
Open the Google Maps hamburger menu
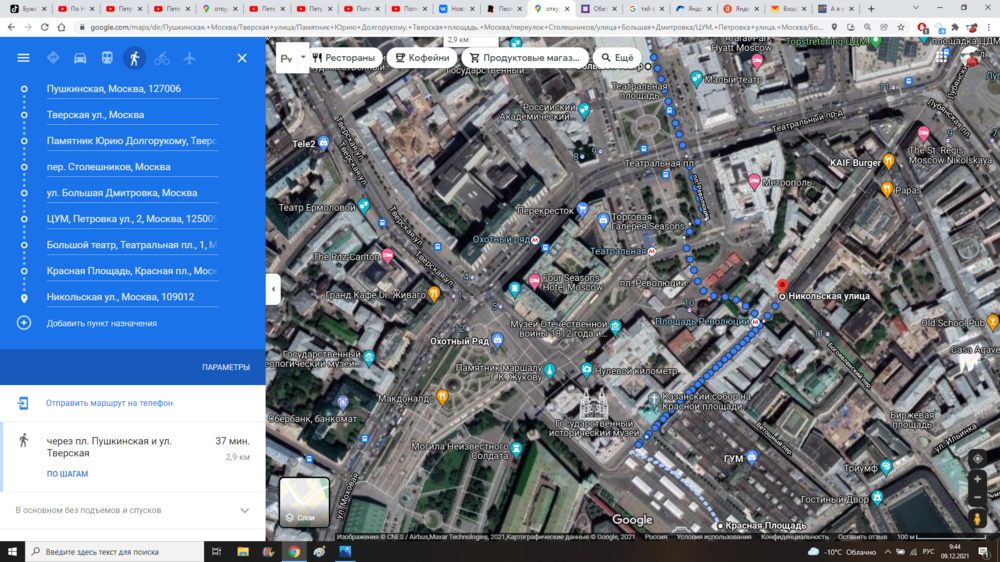[23, 58]
